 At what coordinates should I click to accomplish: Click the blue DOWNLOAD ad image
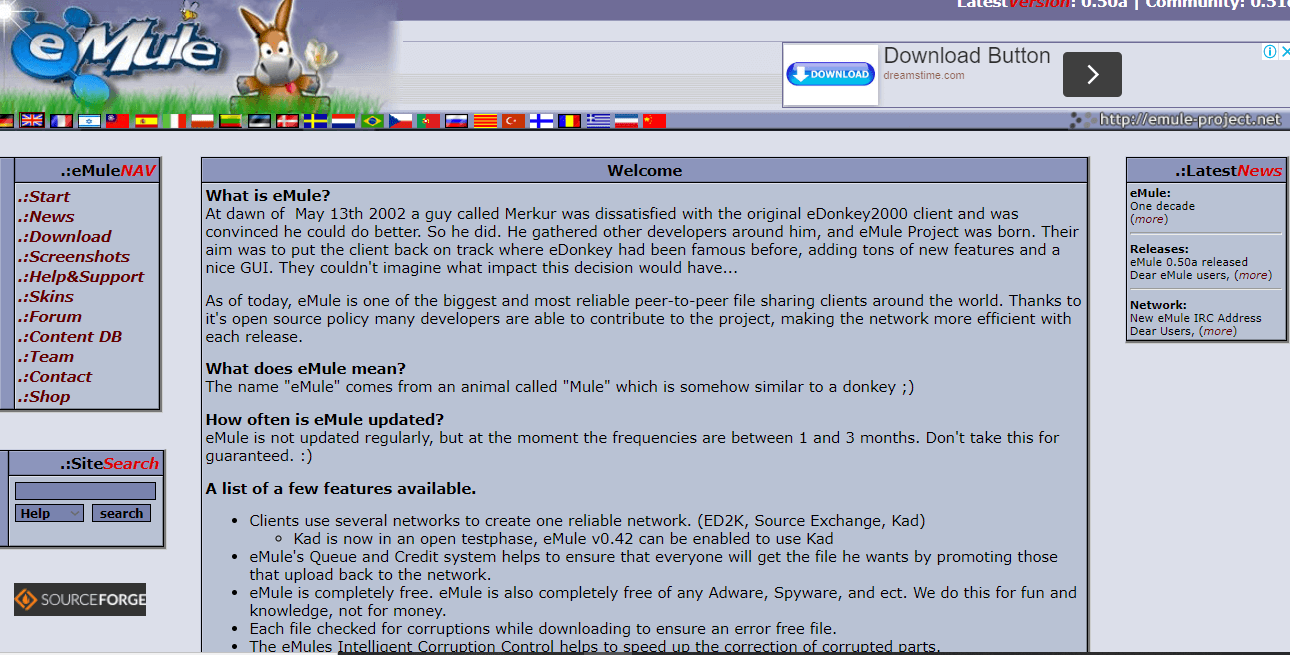tap(830, 74)
